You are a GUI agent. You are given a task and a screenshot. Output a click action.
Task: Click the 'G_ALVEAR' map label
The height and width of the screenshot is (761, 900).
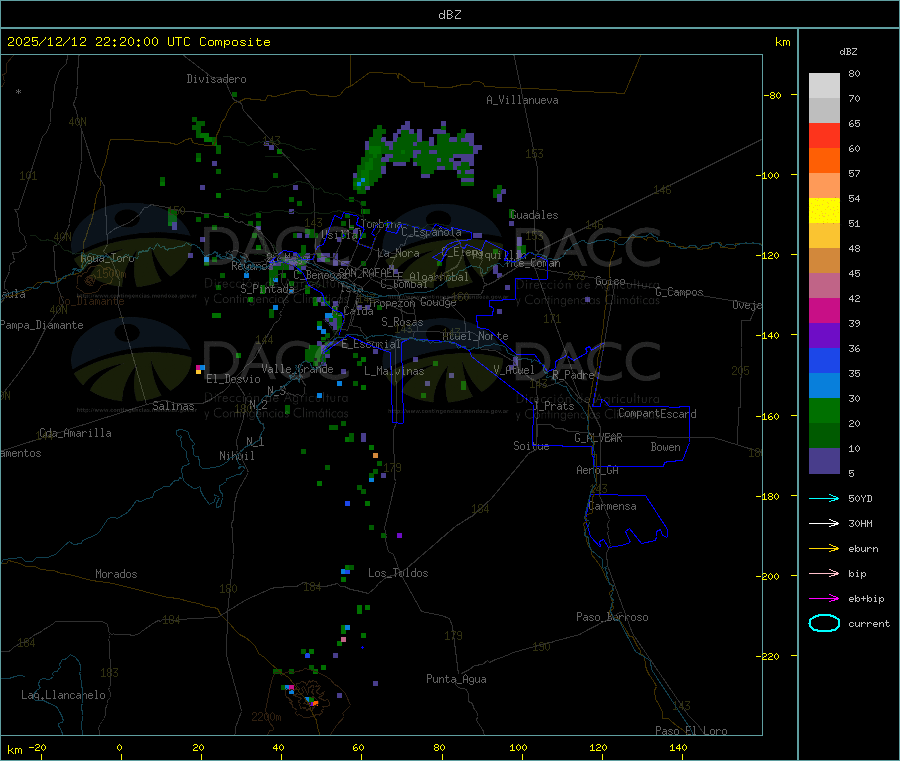[x=598, y=438]
